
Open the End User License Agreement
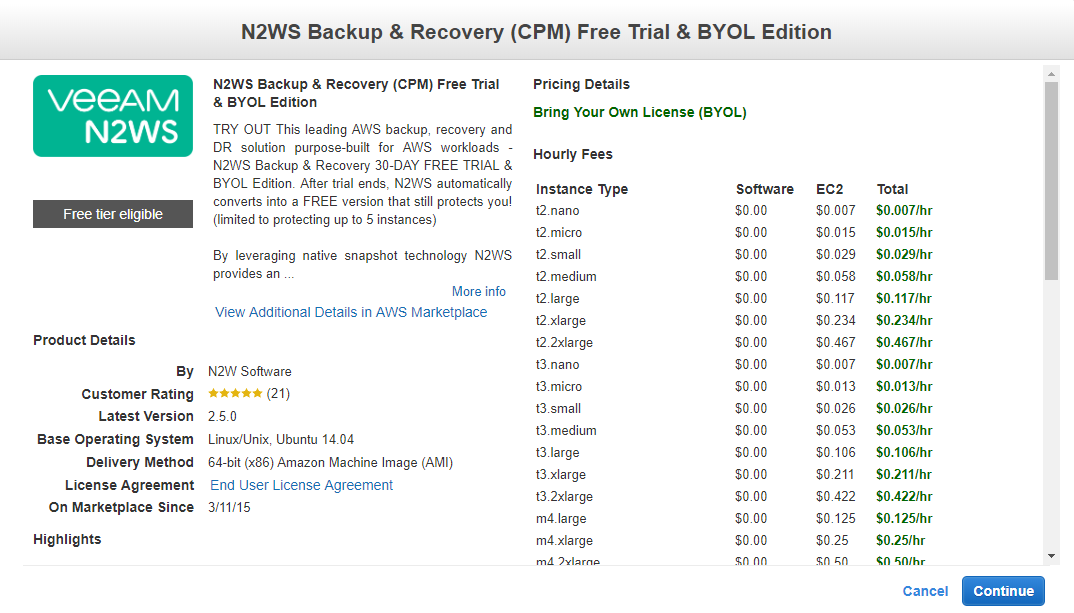301,485
